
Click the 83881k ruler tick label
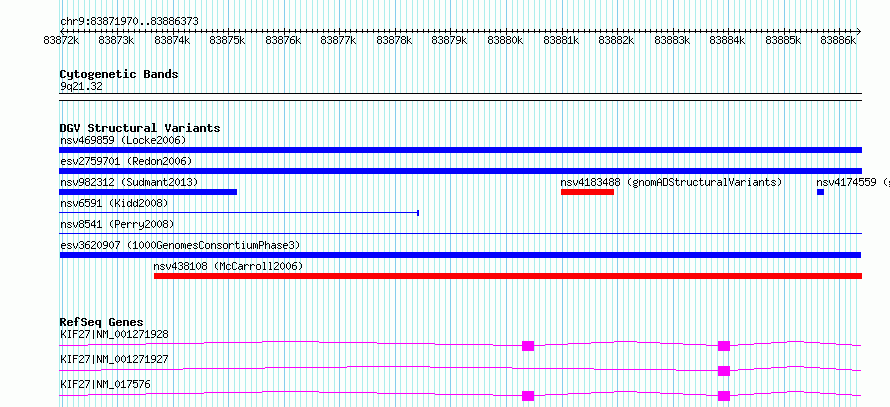(x=561, y=40)
